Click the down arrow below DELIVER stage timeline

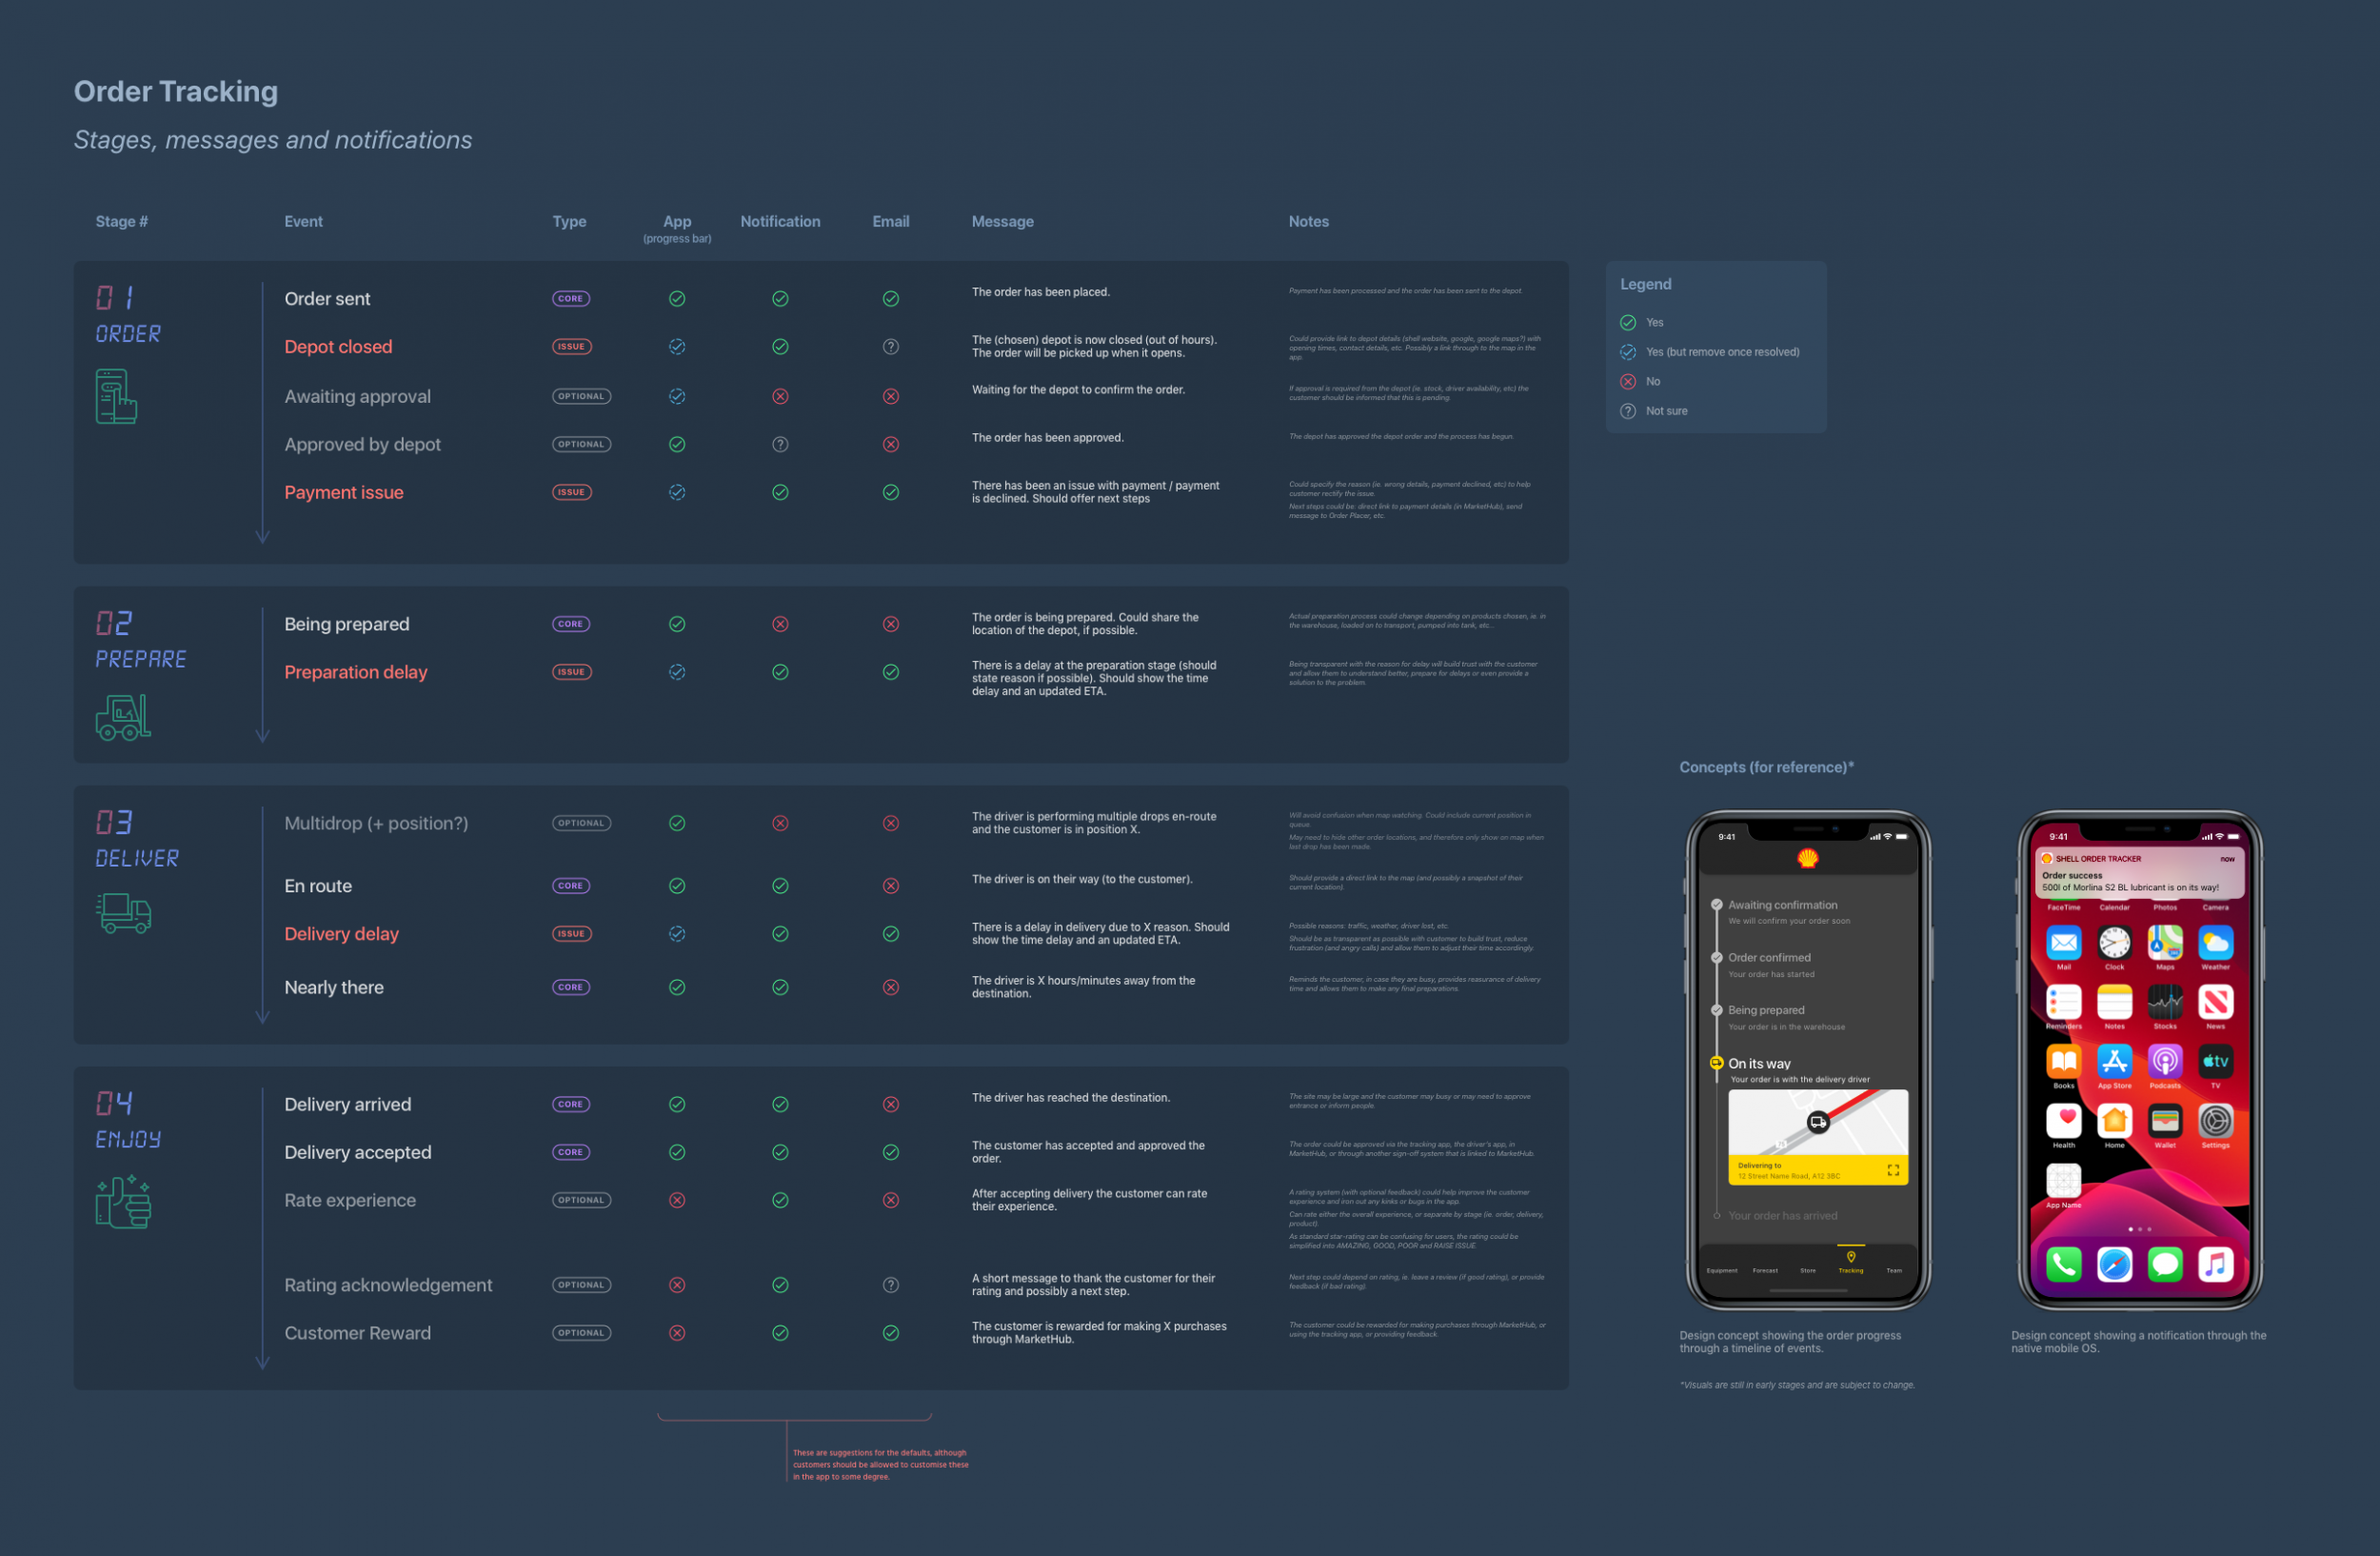click(262, 1017)
